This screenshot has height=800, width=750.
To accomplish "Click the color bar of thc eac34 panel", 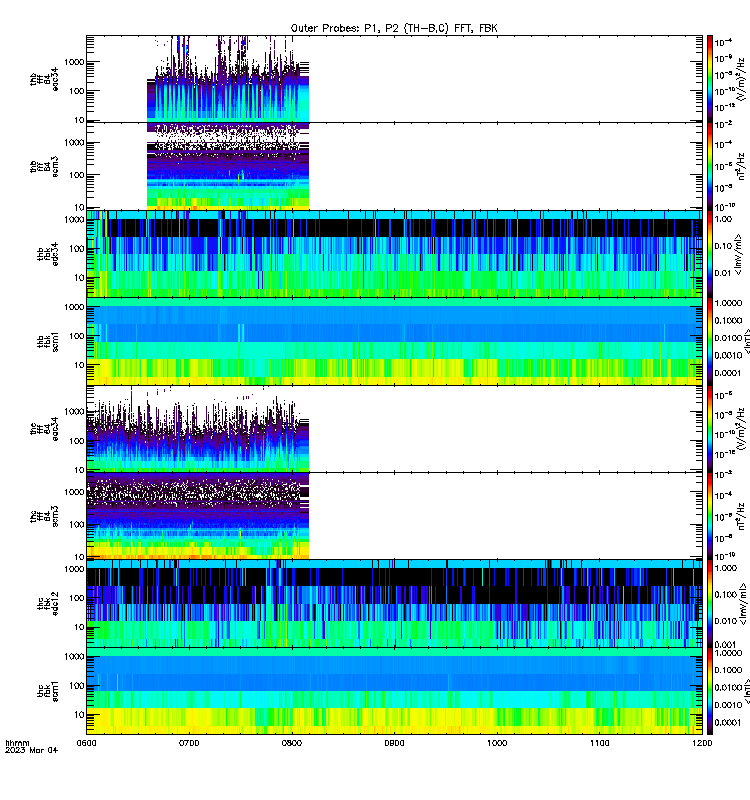I will (x=709, y=429).
